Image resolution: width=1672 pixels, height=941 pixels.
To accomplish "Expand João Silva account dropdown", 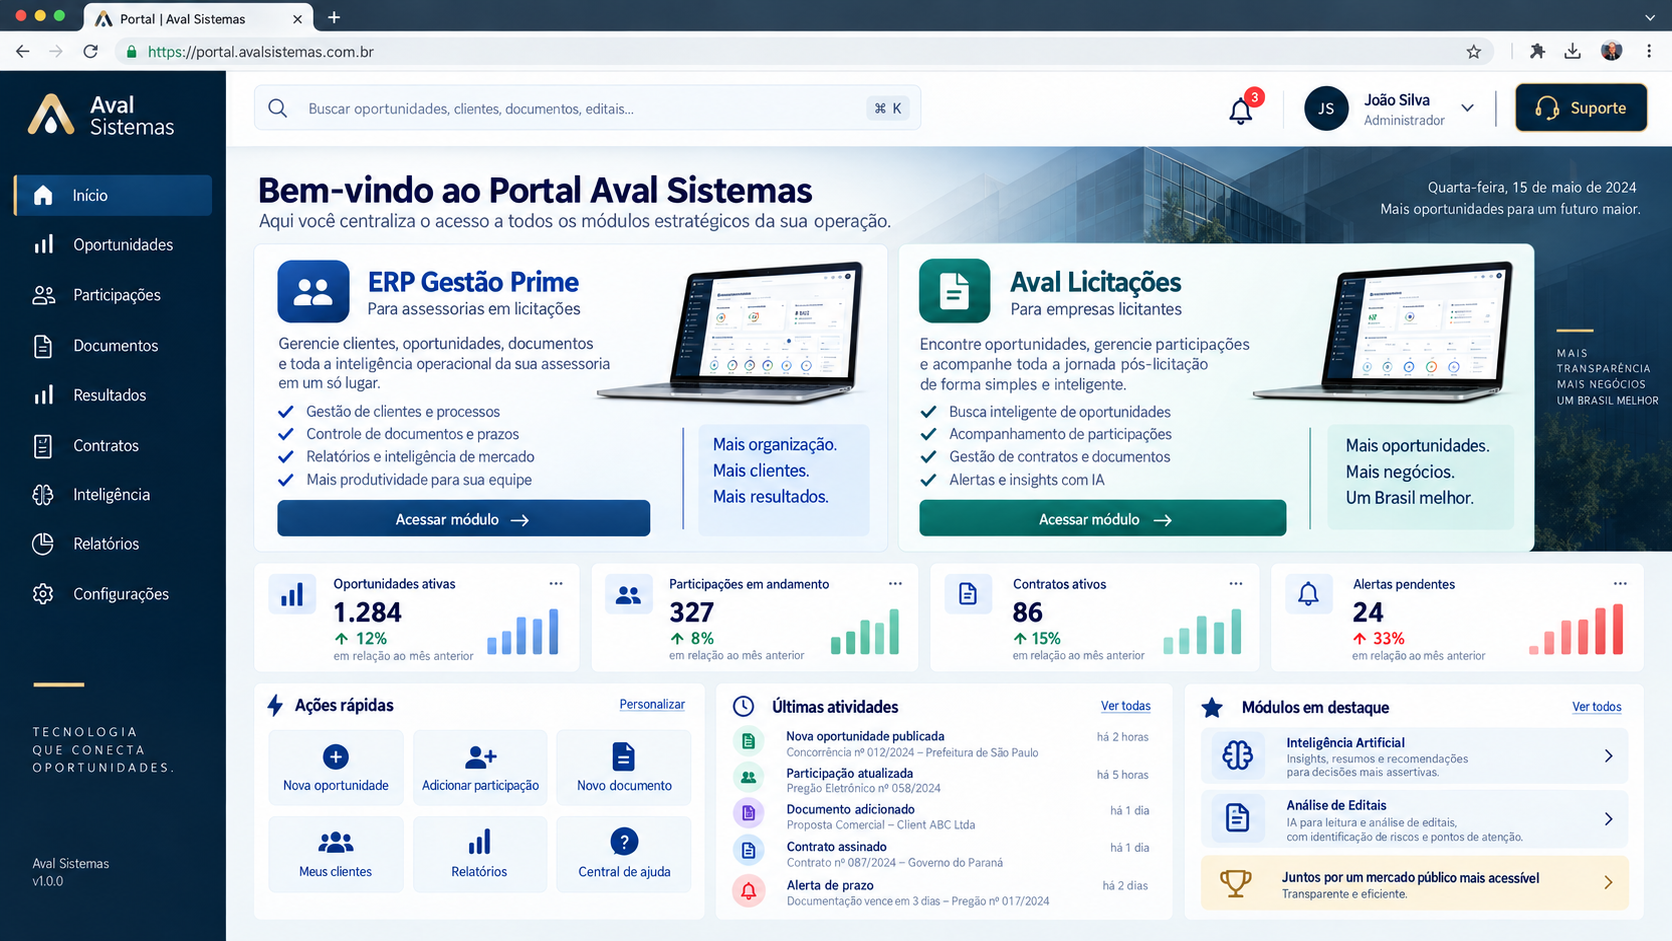I will click(1467, 108).
